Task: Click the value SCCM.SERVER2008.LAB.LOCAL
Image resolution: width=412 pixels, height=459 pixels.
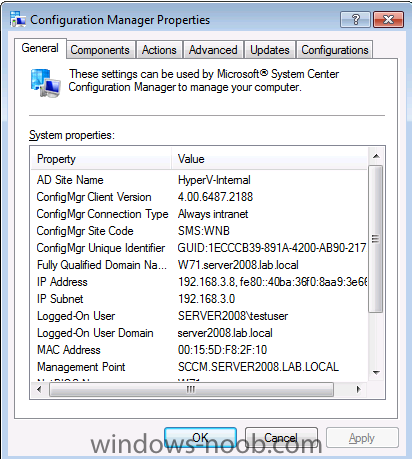Action: pyautogui.click(x=258, y=367)
